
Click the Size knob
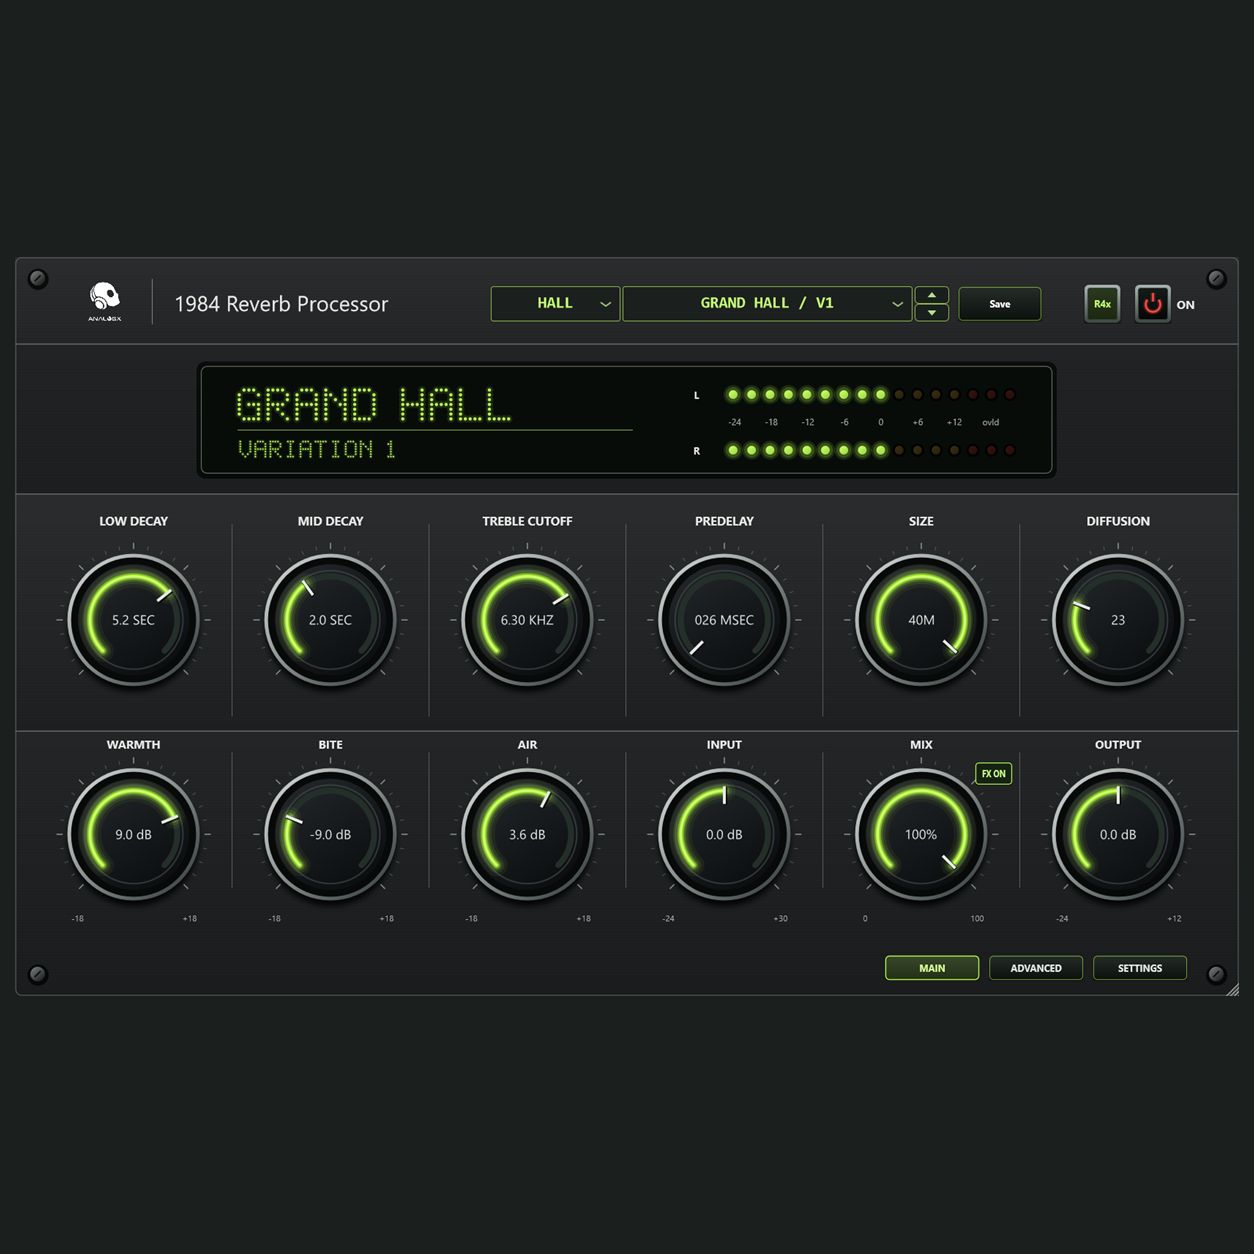pyautogui.click(x=921, y=620)
